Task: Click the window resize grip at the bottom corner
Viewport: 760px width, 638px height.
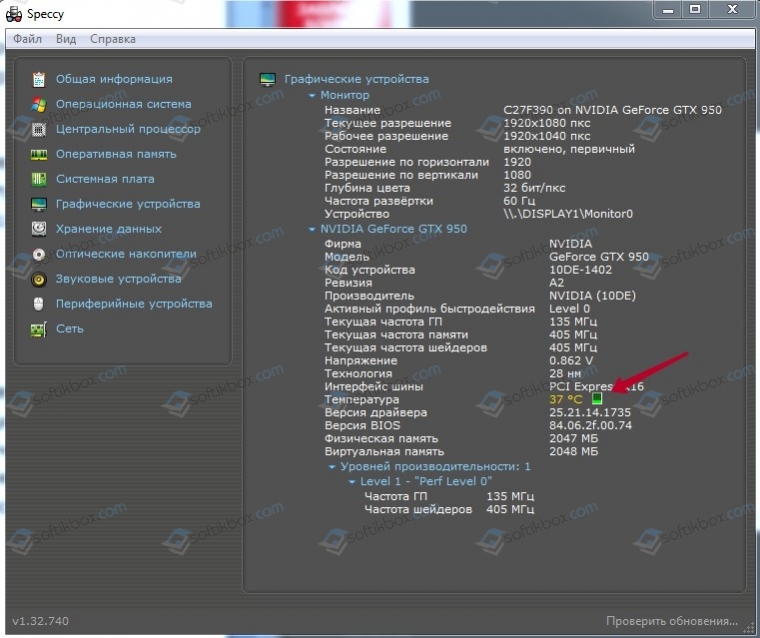Action: point(749,629)
